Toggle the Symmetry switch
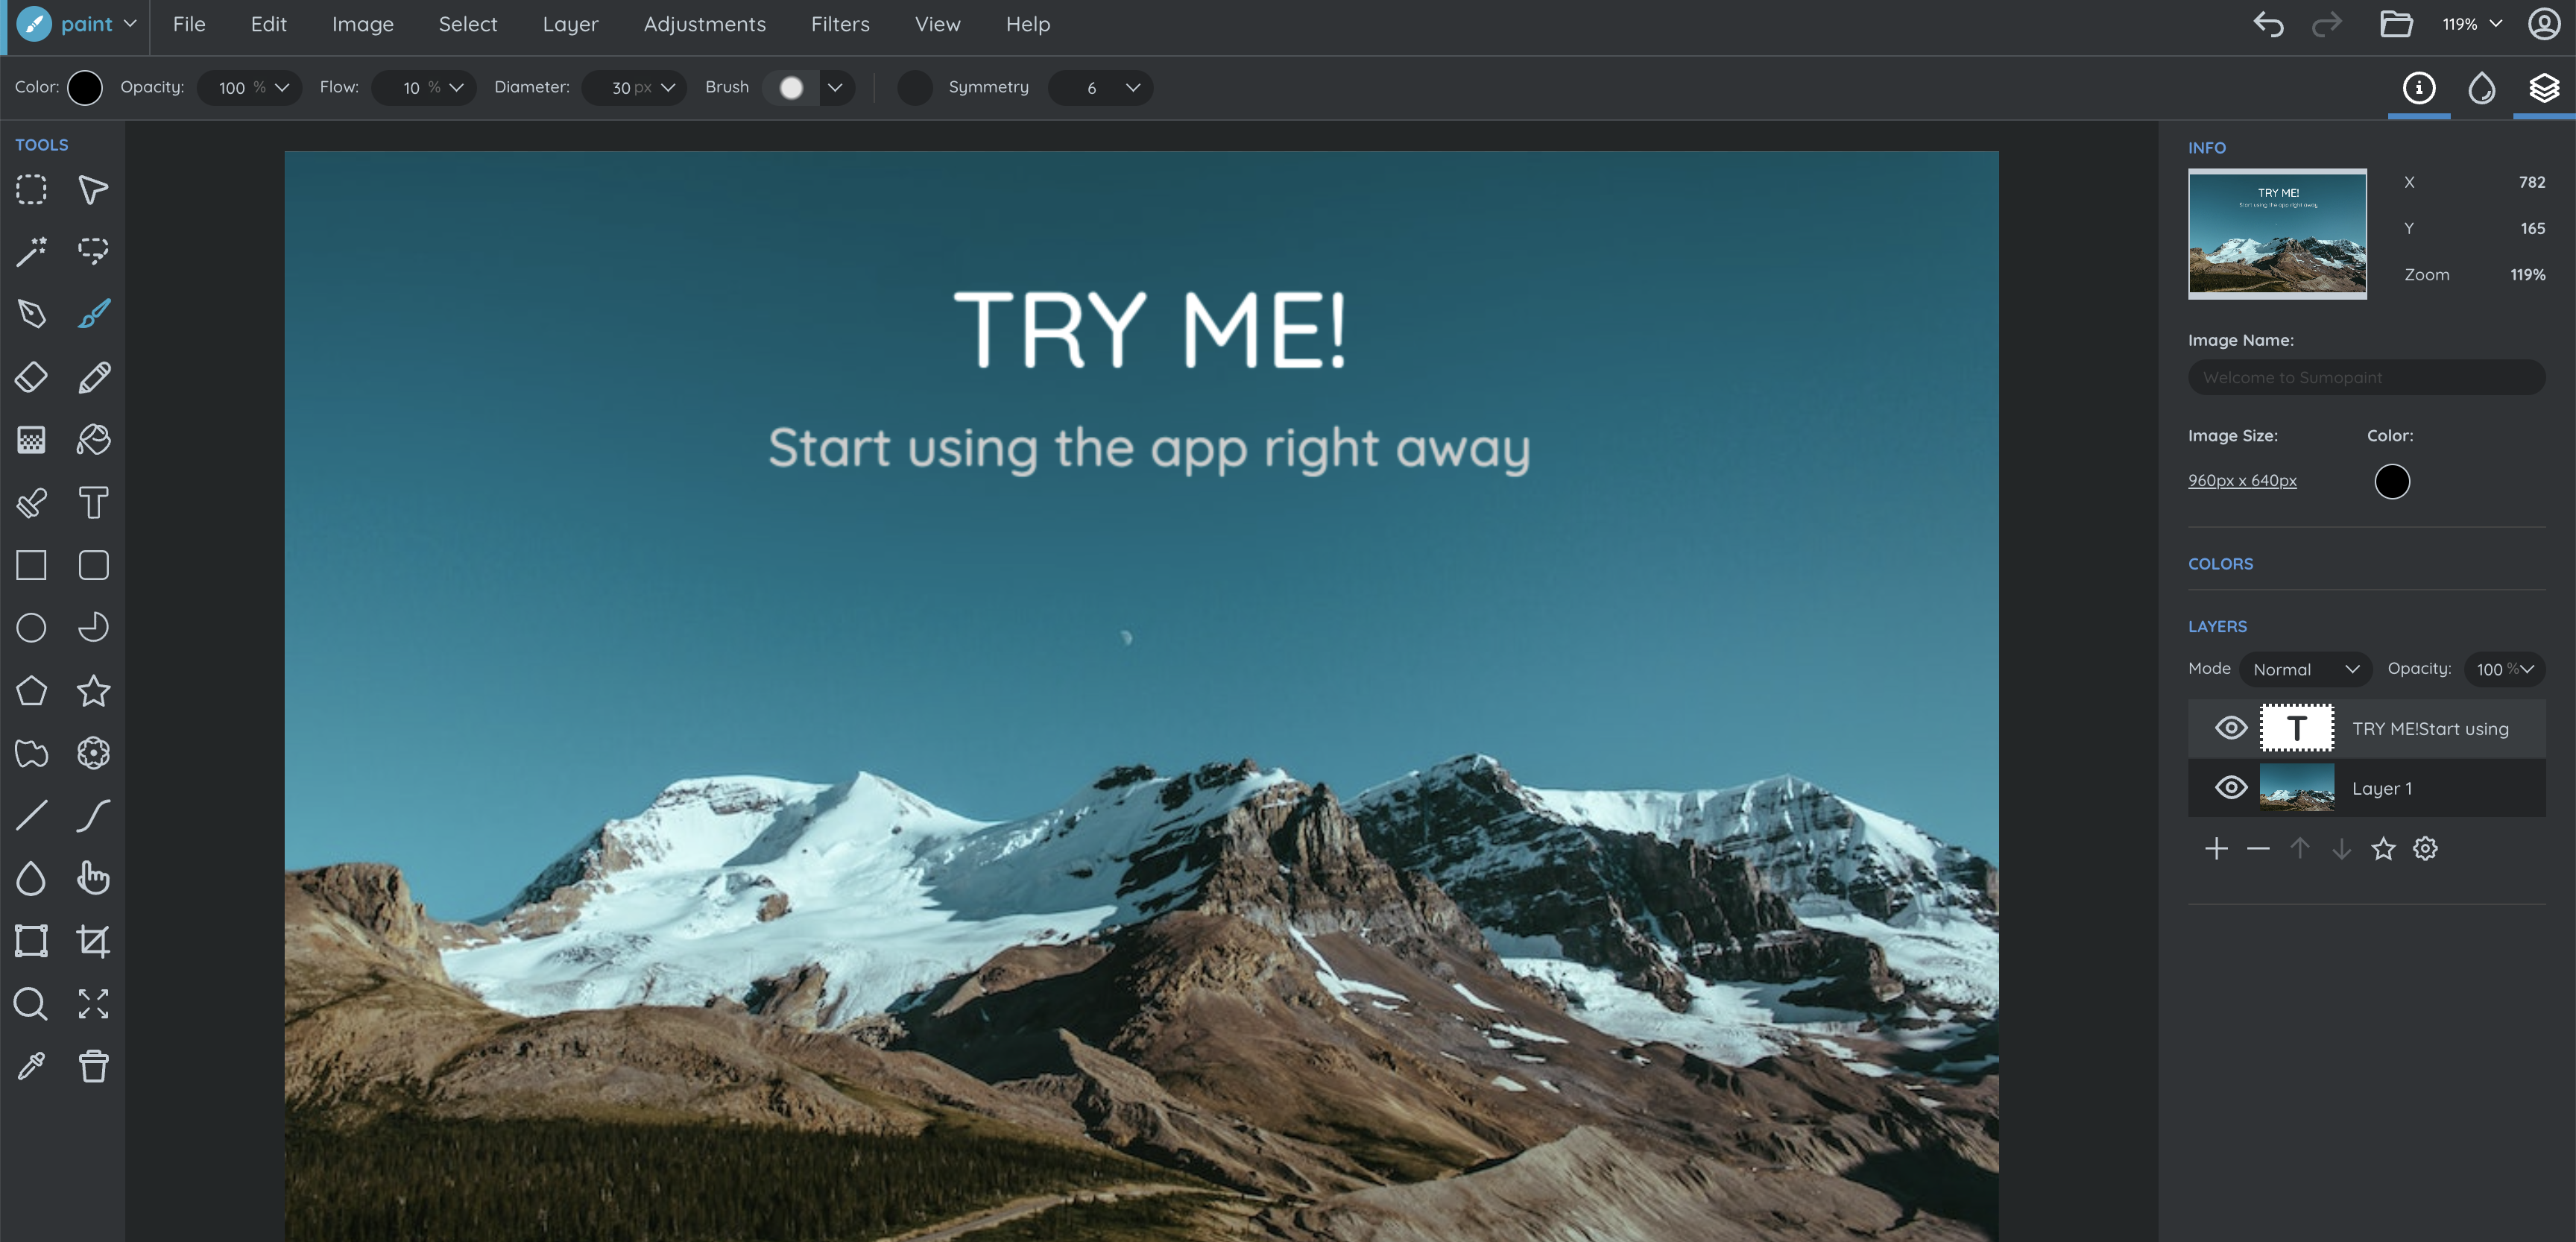 [914, 88]
